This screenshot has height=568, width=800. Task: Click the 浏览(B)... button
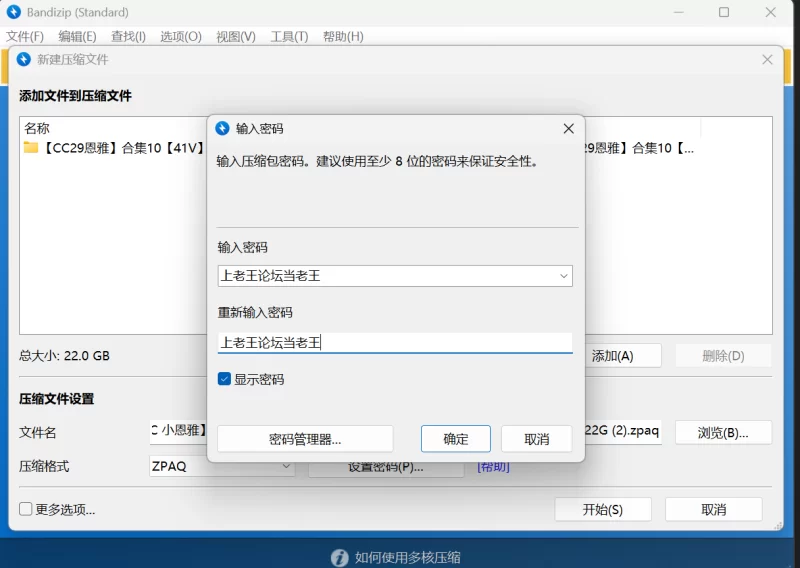723,433
